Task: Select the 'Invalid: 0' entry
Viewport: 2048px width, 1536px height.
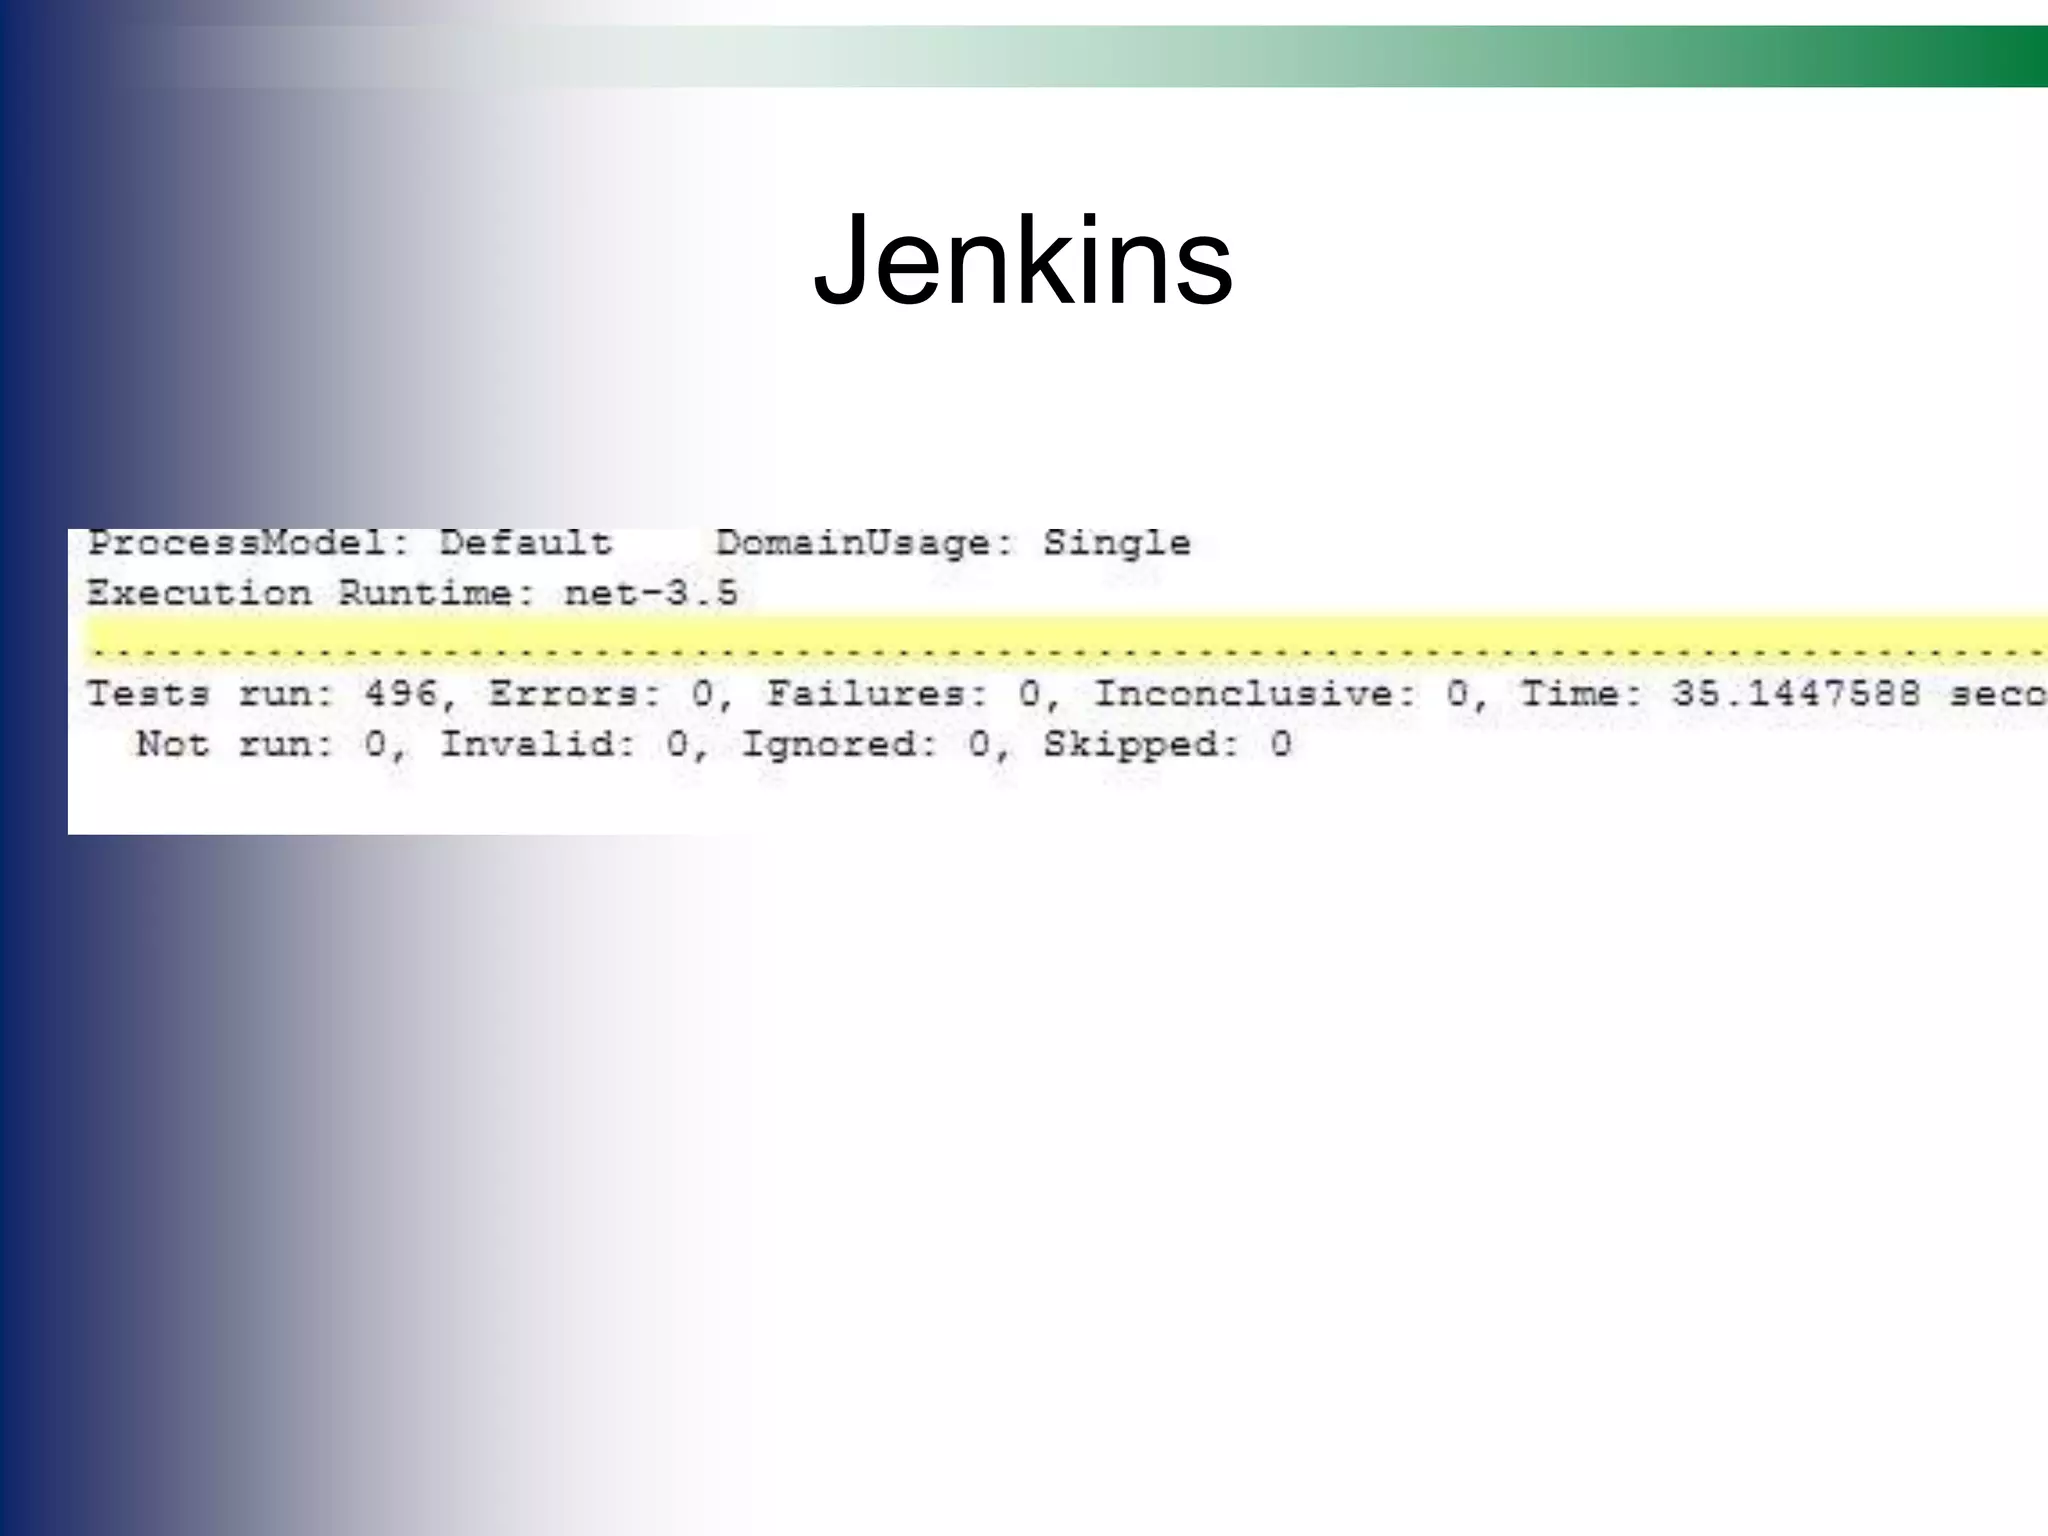Action: point(565,745)
